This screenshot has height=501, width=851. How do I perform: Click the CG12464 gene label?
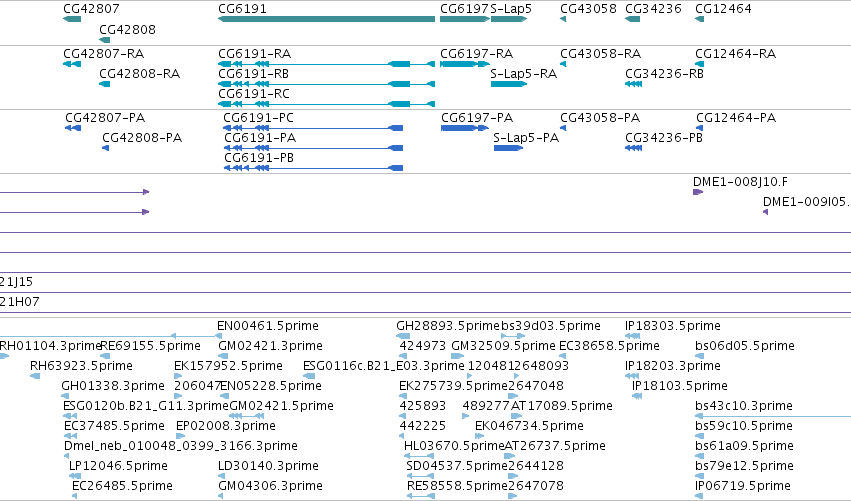(x=723, y=9)
